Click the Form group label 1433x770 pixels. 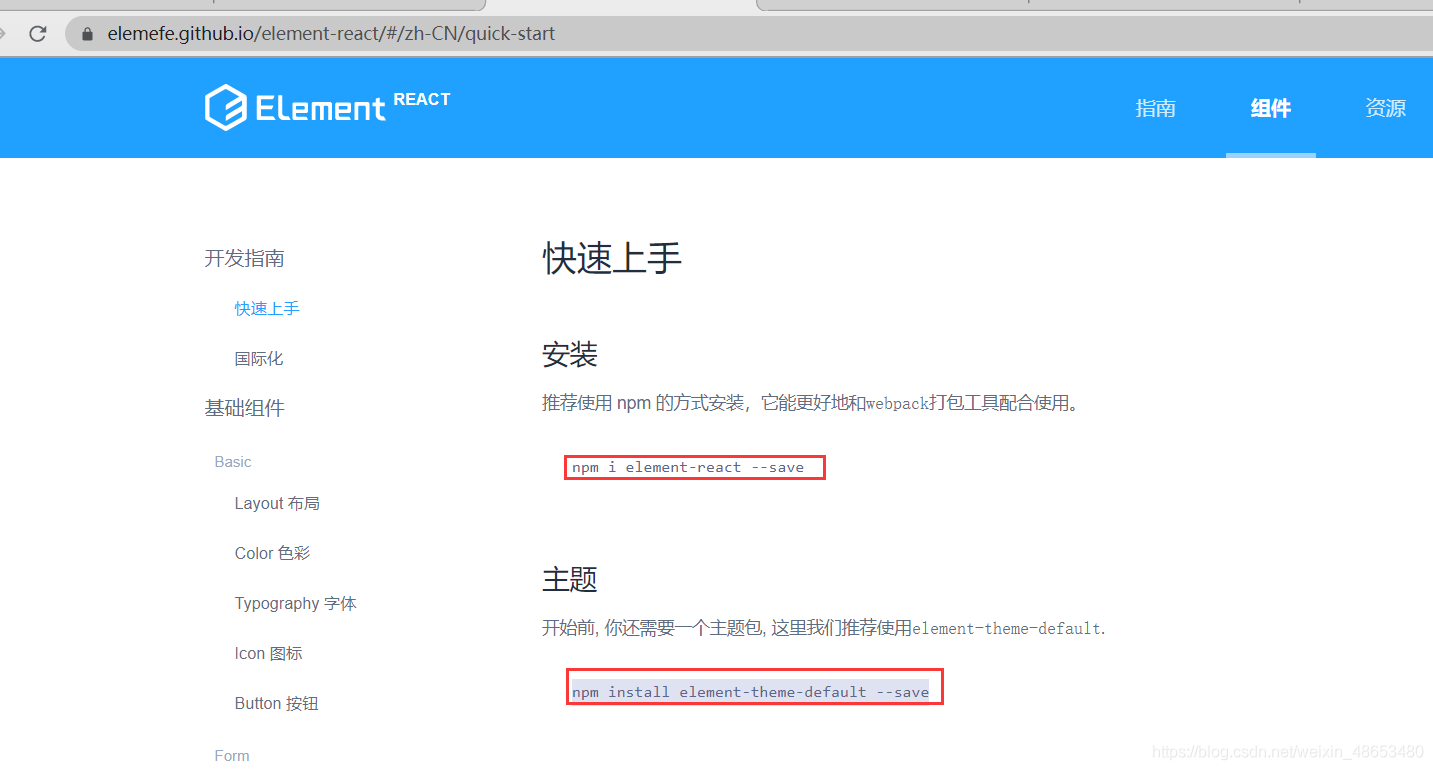click(x=232, y=756)
